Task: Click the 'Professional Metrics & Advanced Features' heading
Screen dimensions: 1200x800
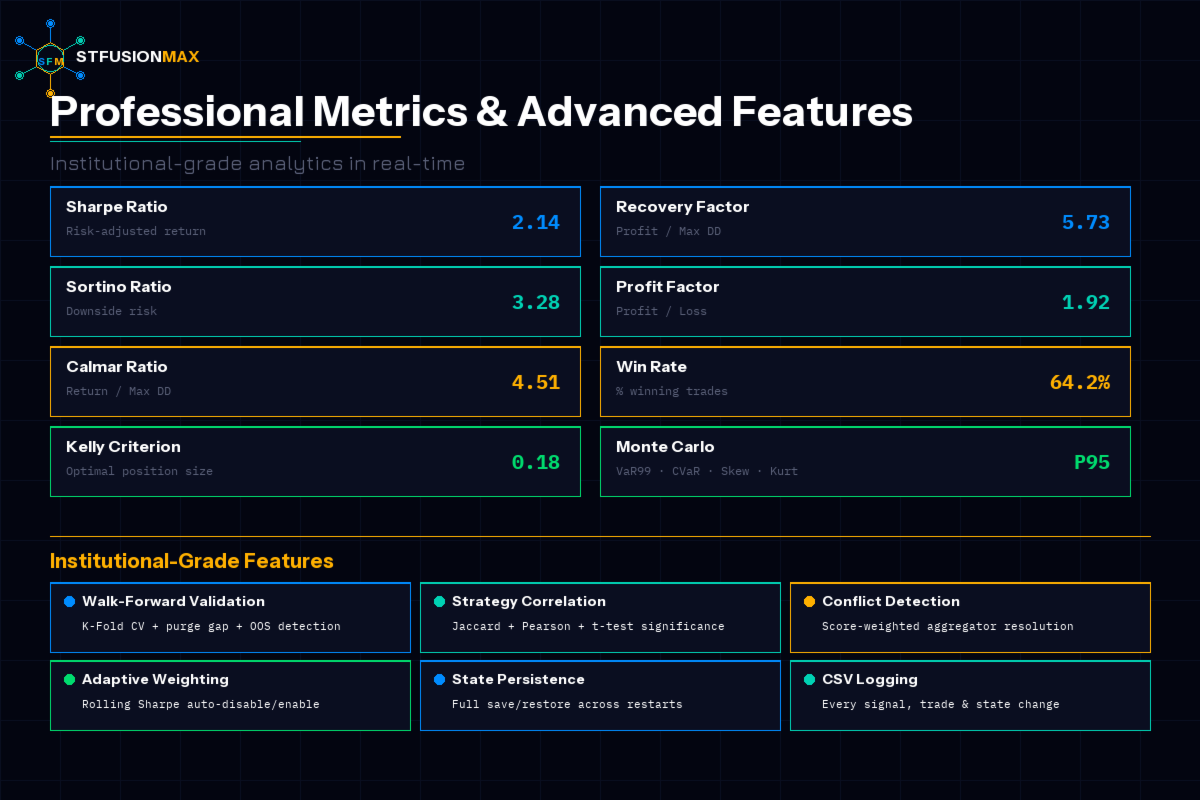Action: (481, 111)
